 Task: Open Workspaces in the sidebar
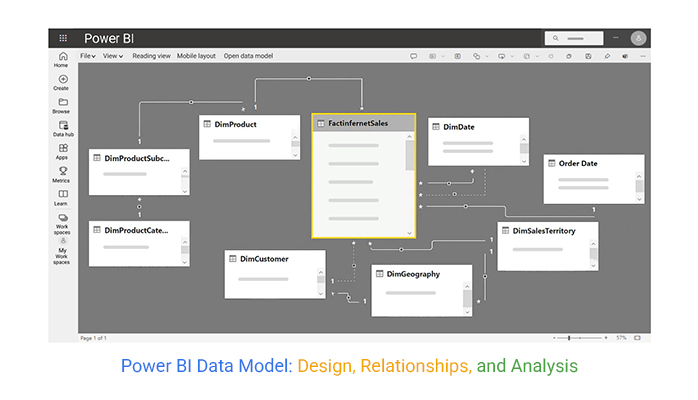[62, 225]
